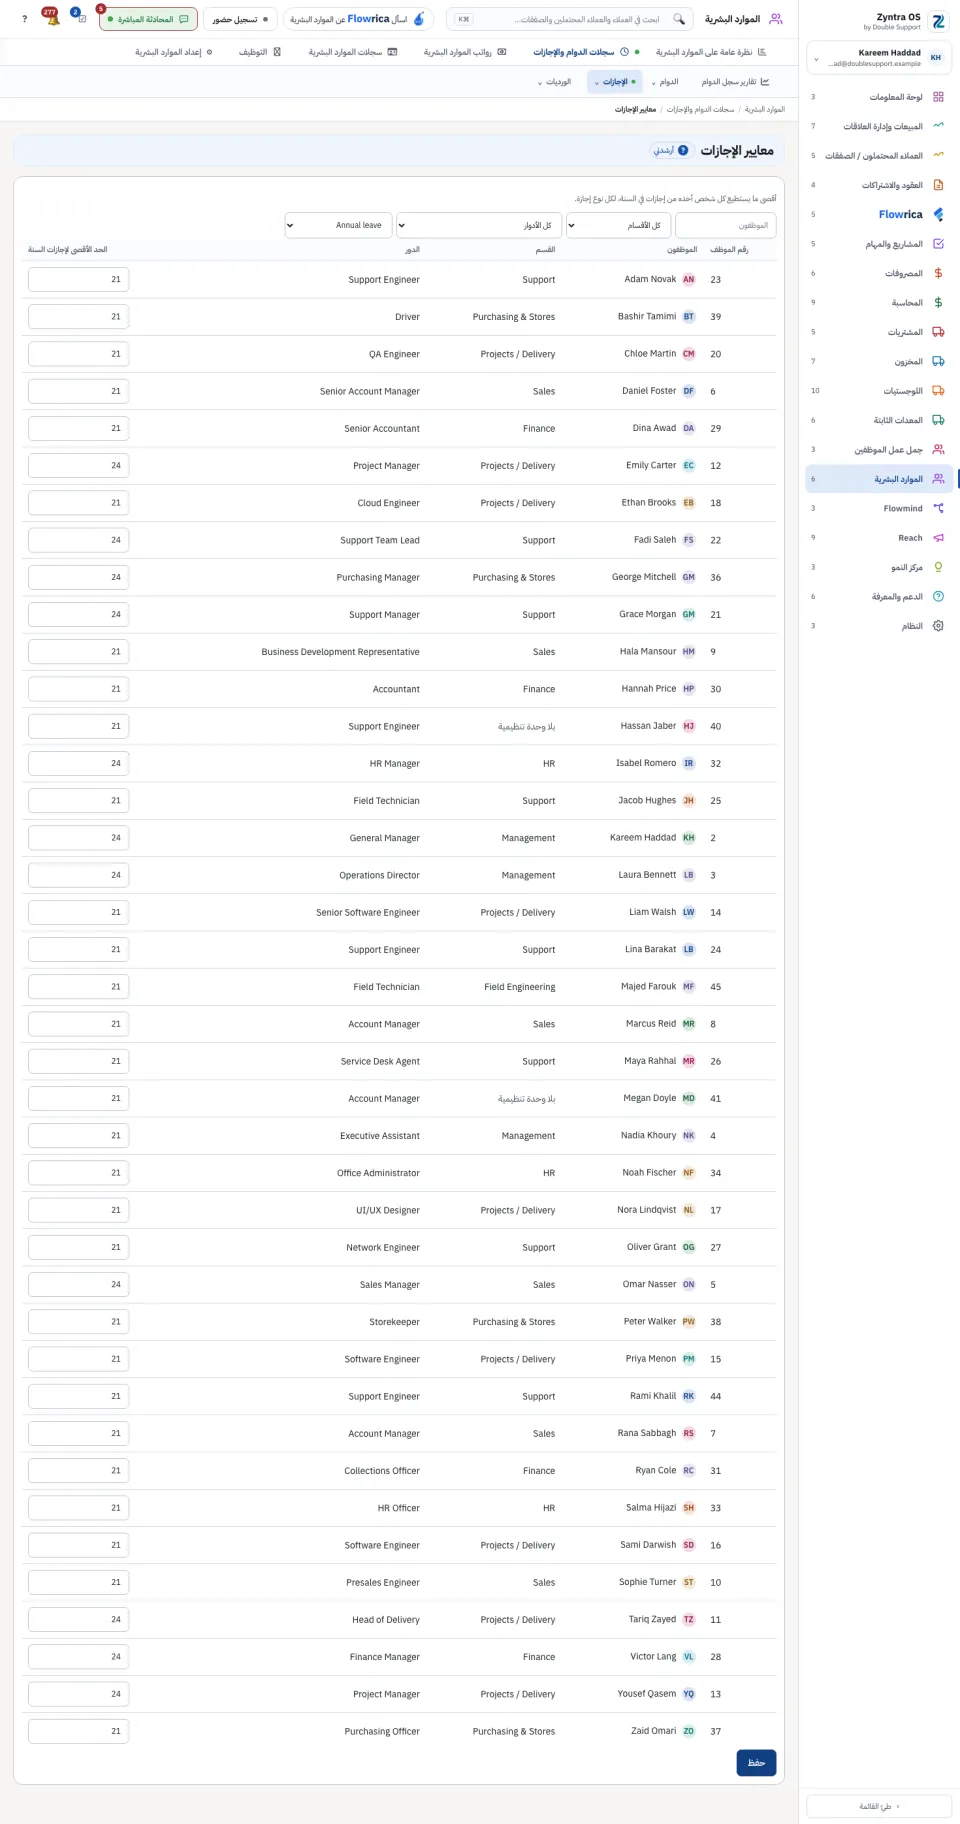Open the Flowrica sidebar icon
Screen dimensions: 960x1824
938,214
